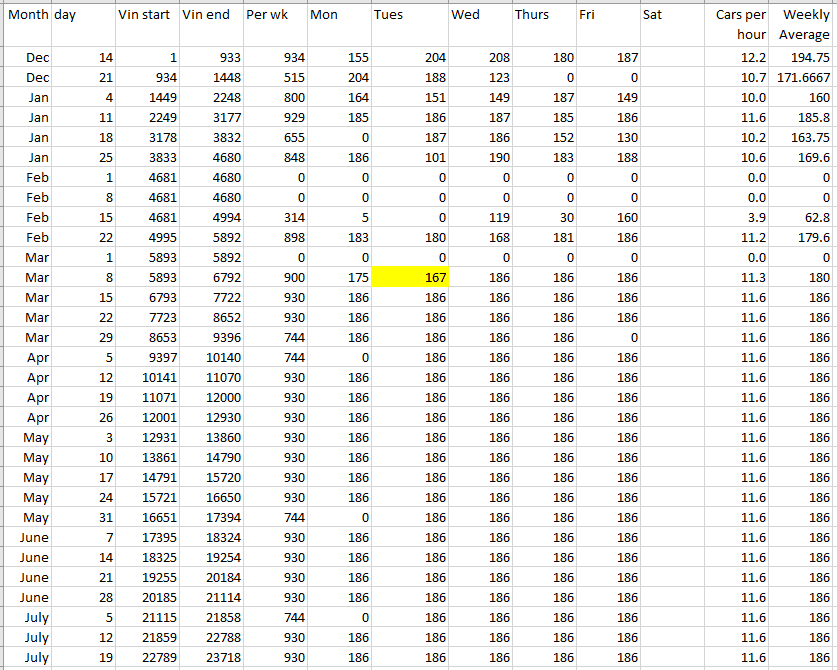The width and height of the screenshot is (837, 670).
Task: Select the Thurs cell containing 30
Action: pos(543,217)
